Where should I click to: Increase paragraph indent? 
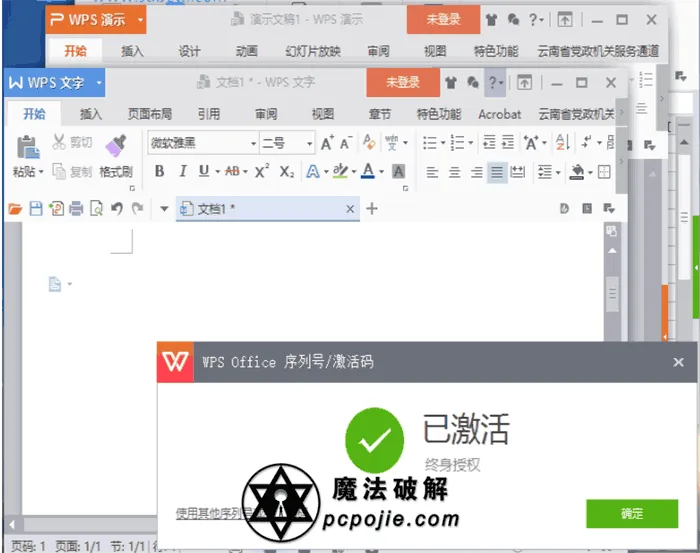508,143
